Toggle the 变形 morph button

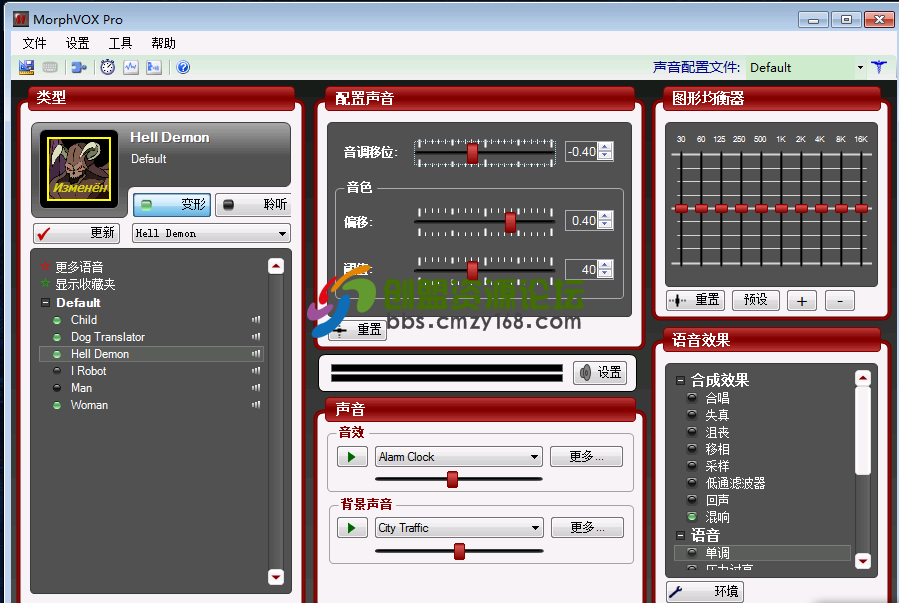point(172,205)
